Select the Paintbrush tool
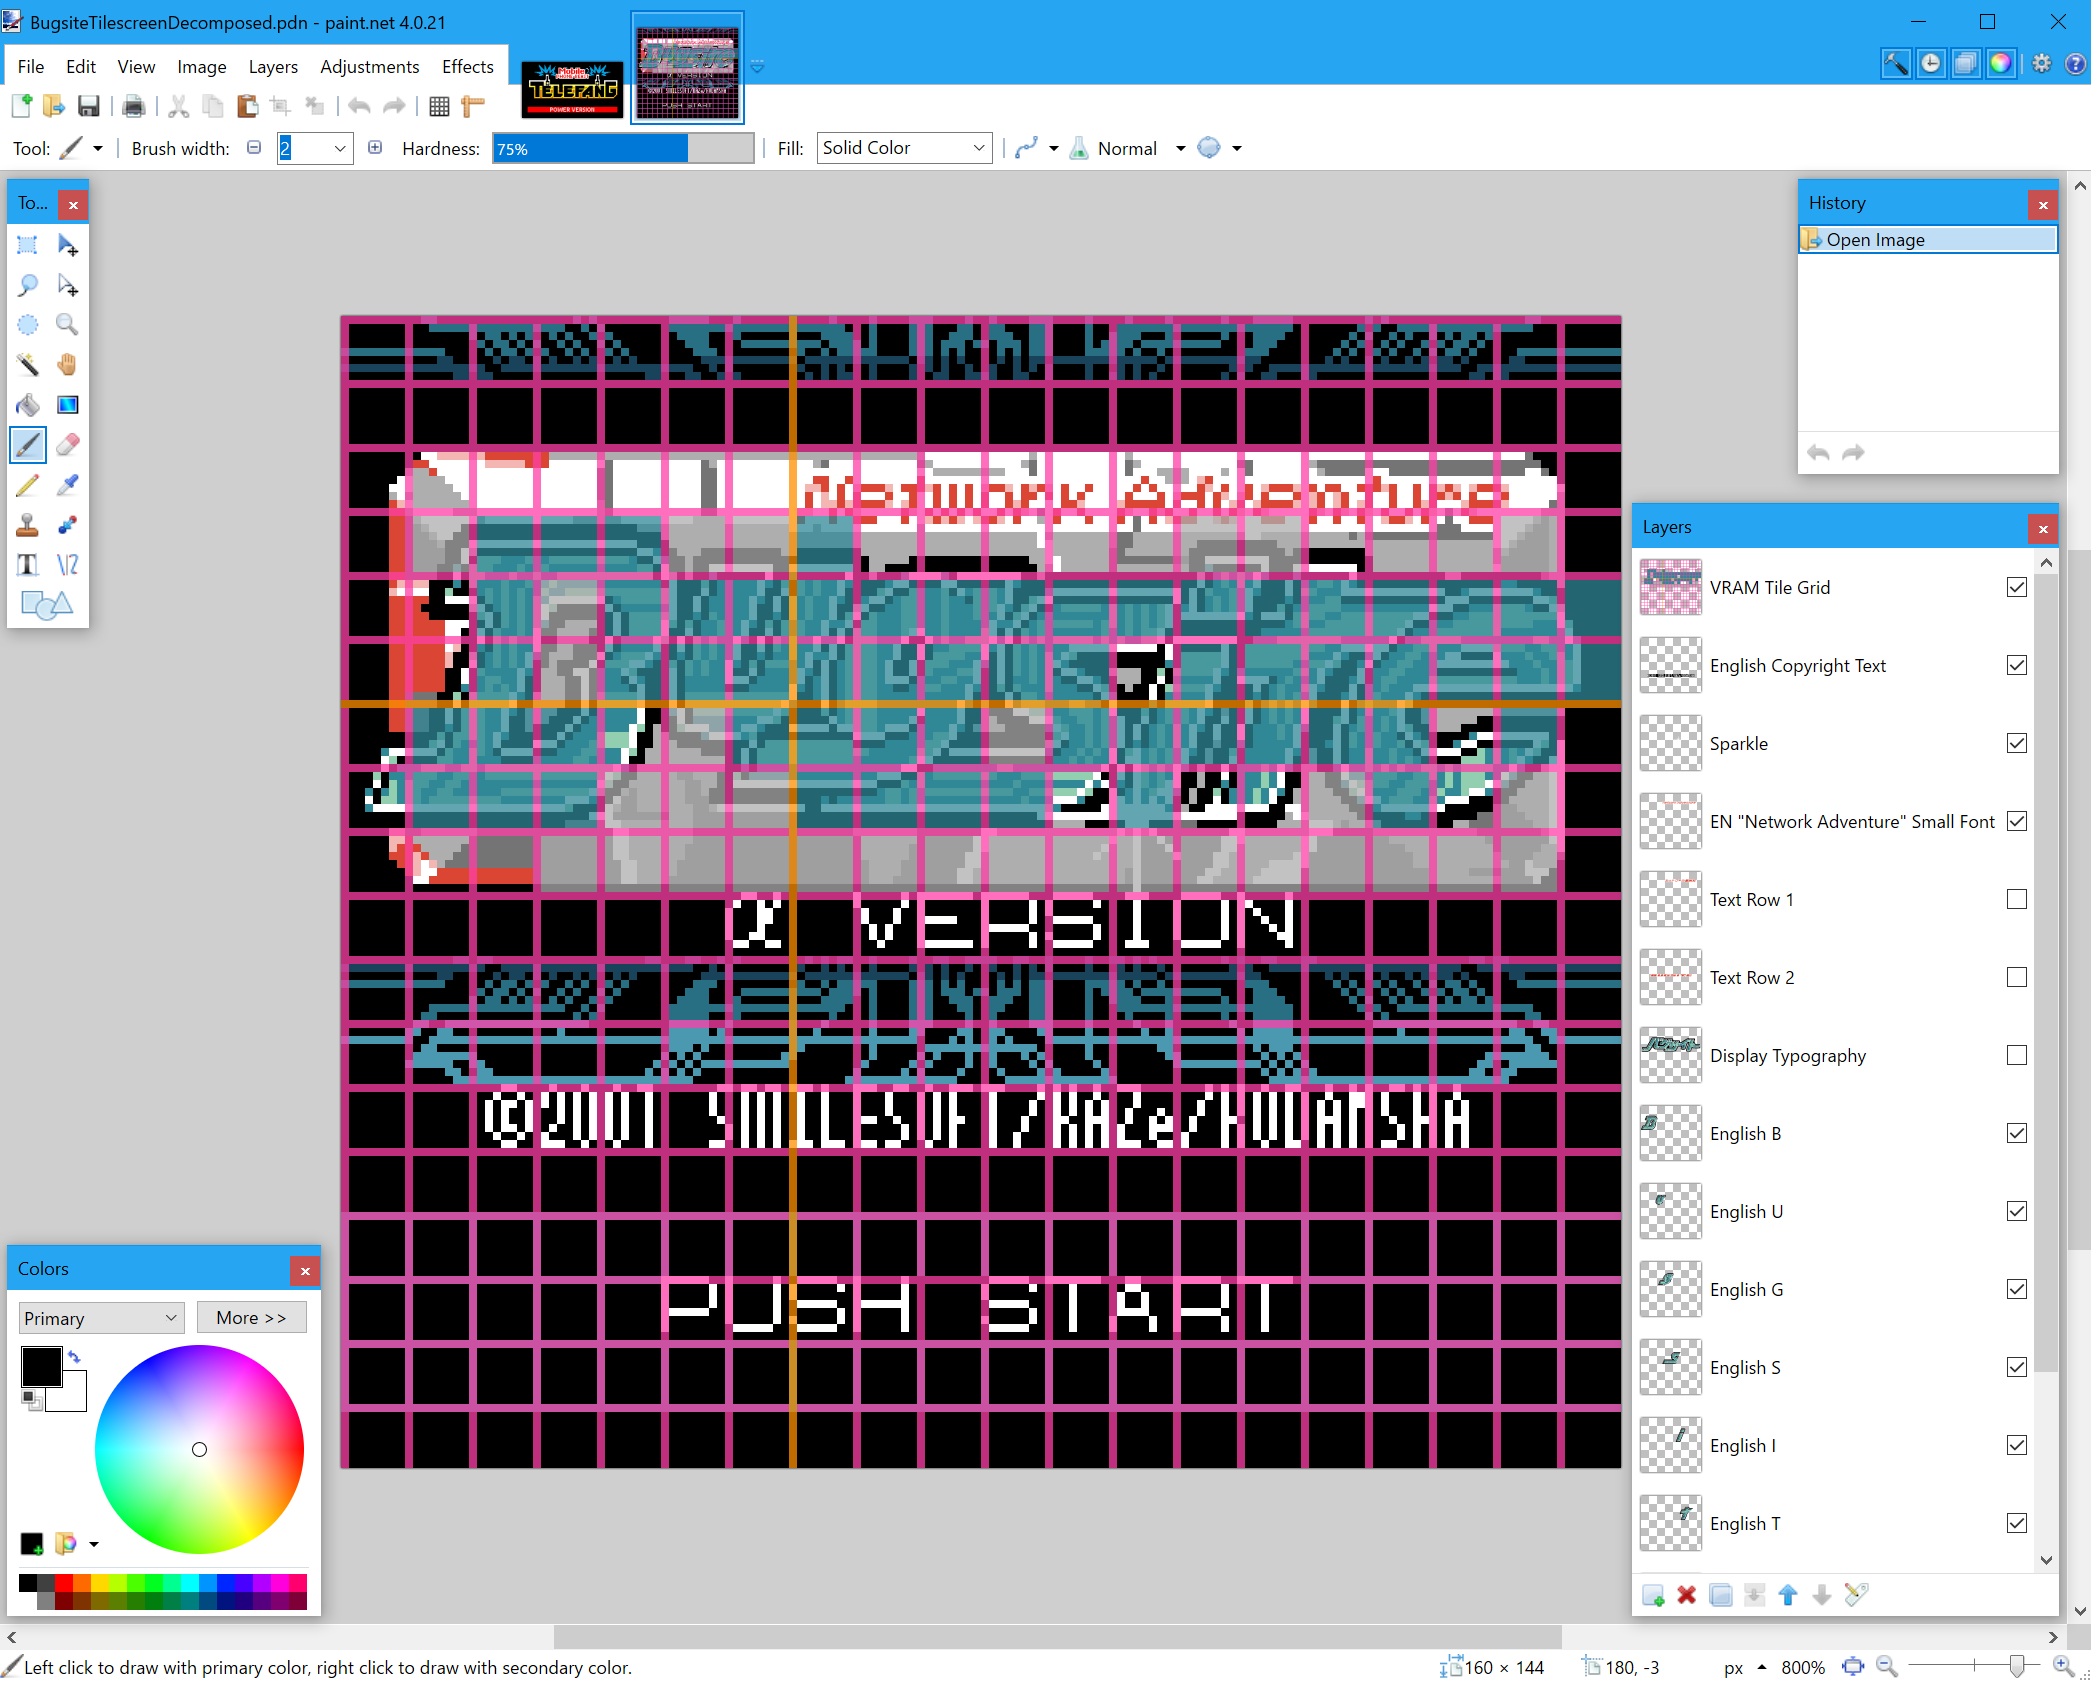This screenshot has height=1681, width=2091. click(x=27, y=444)
